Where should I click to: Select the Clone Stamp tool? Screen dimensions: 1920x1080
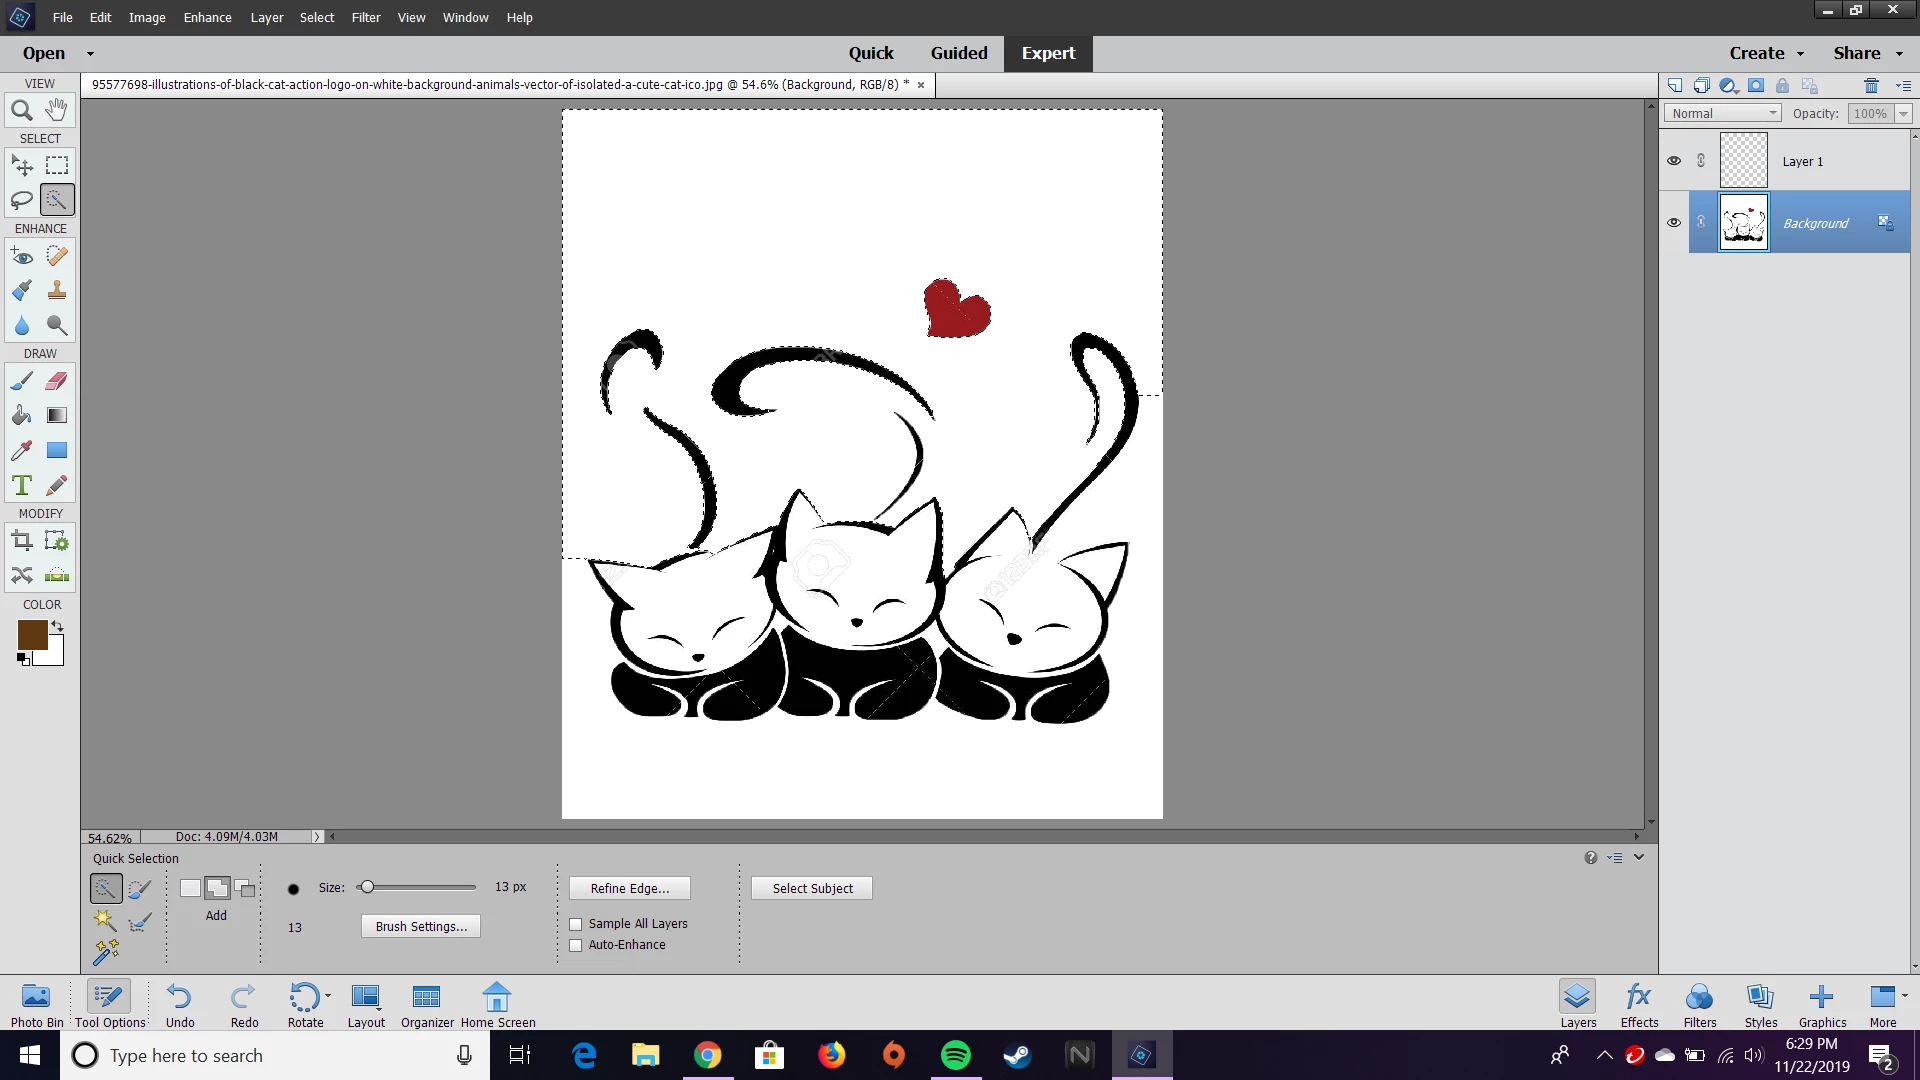(57, 291)
